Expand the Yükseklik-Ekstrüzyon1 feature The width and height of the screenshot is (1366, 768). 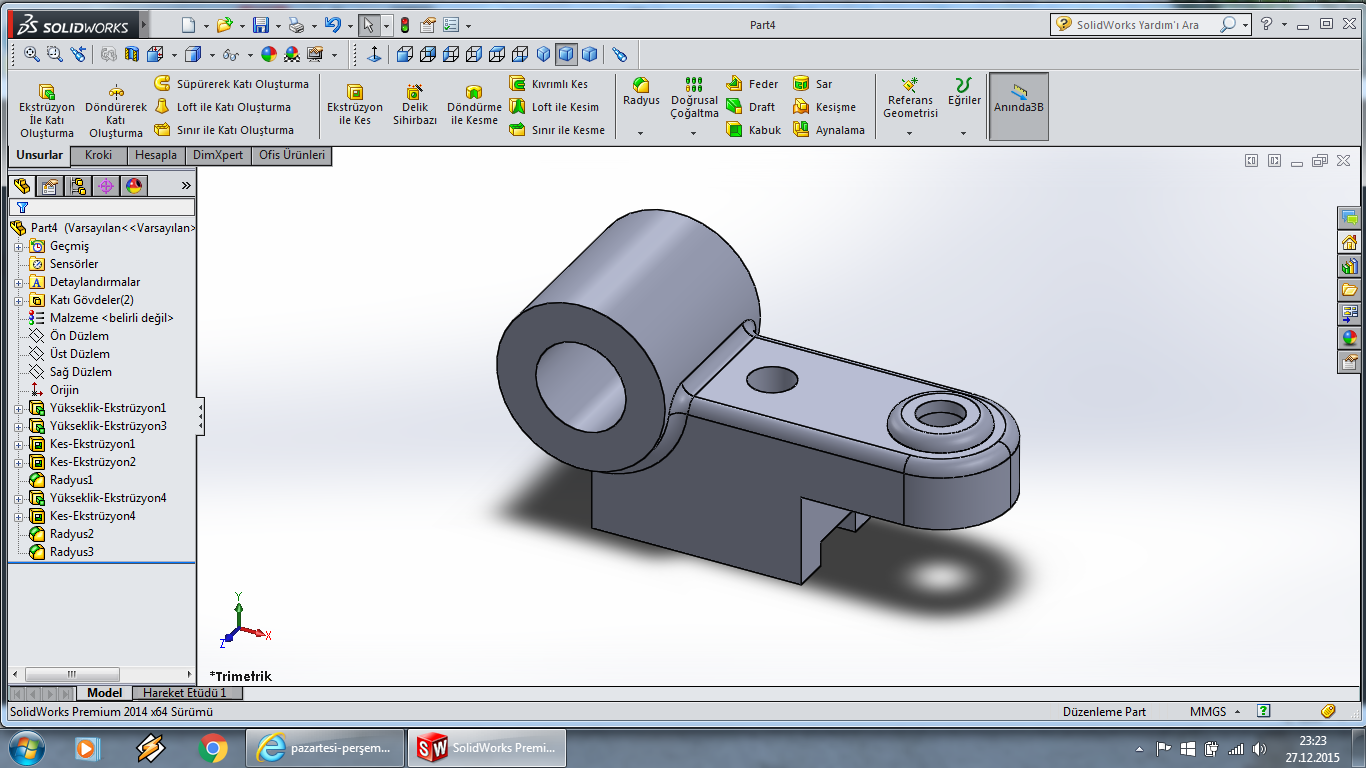18,408
